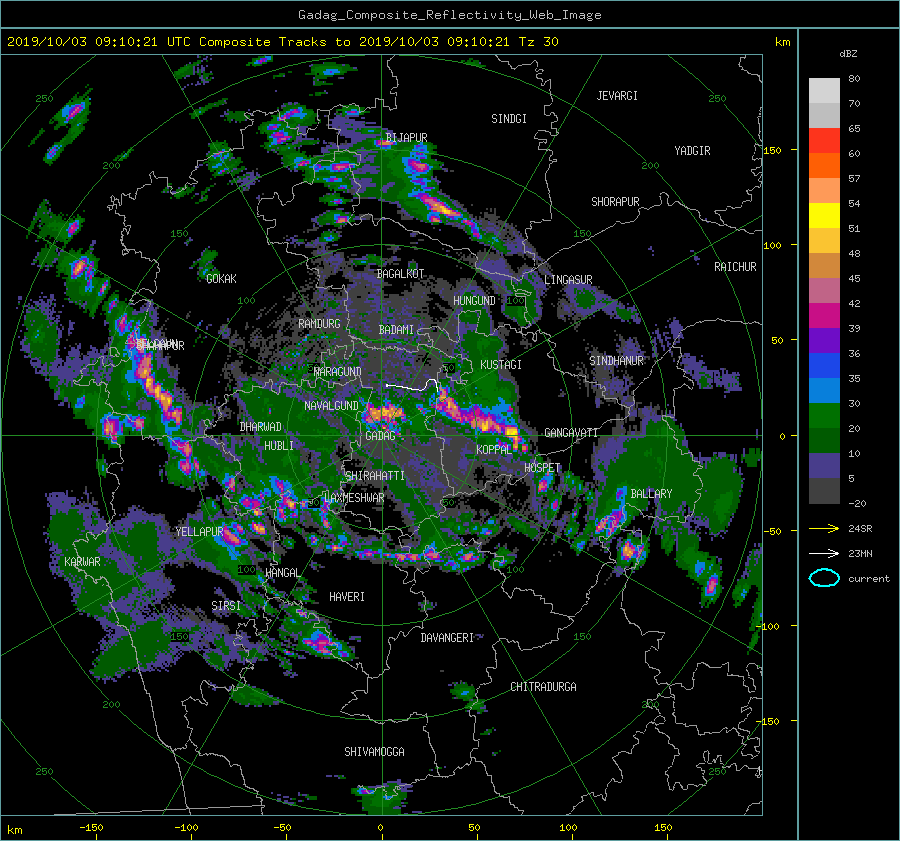Click the 150 tick on right km axis
900x841 pixels.
773,150
